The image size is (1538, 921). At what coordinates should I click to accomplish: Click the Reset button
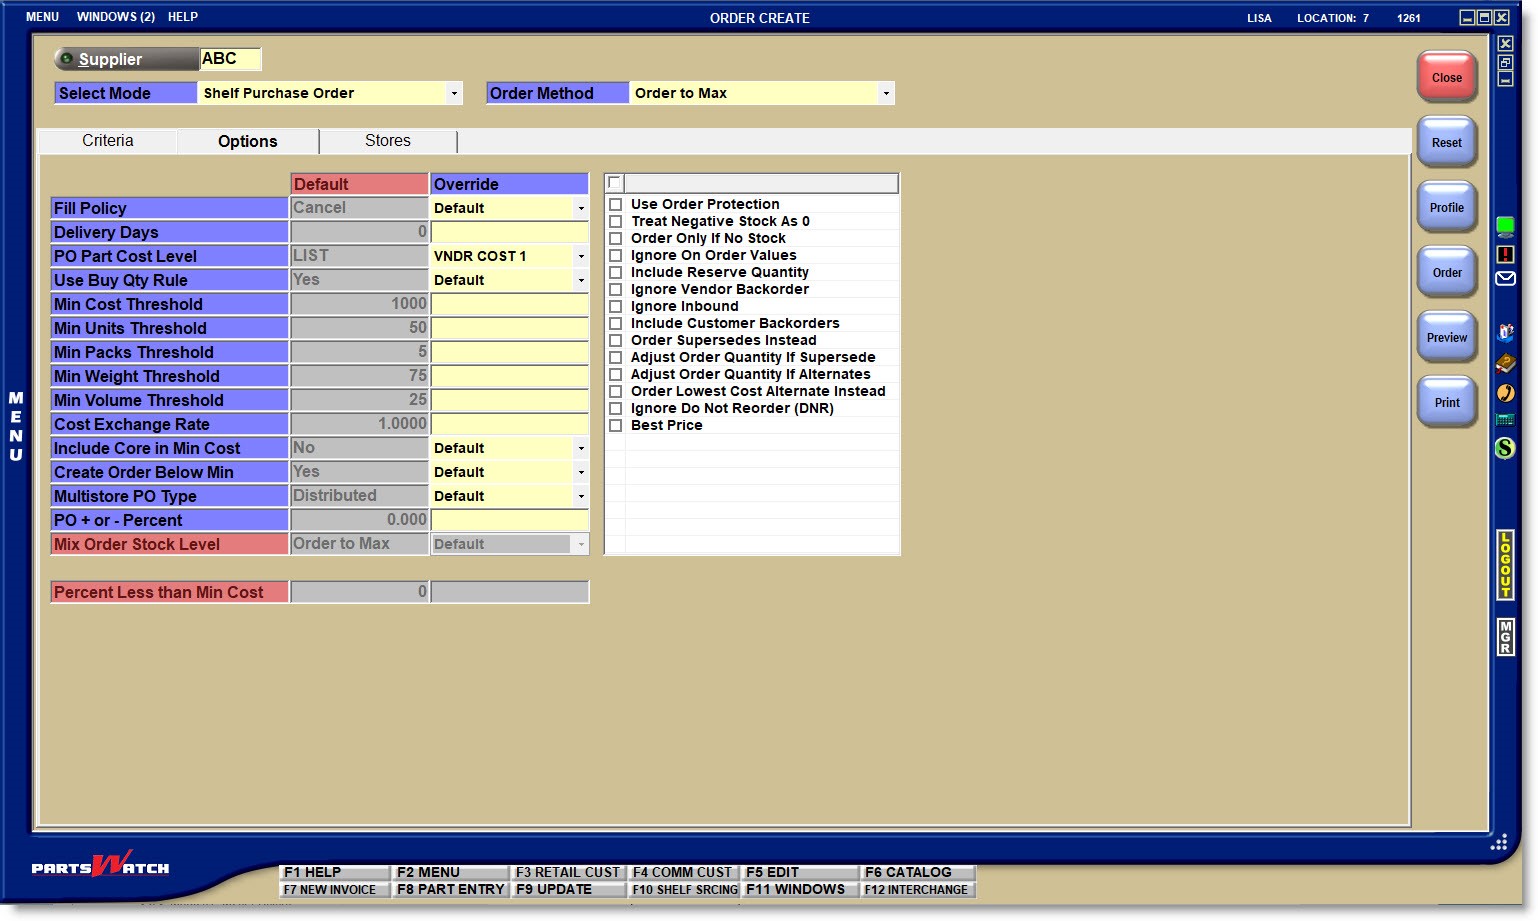[1447, 142]
